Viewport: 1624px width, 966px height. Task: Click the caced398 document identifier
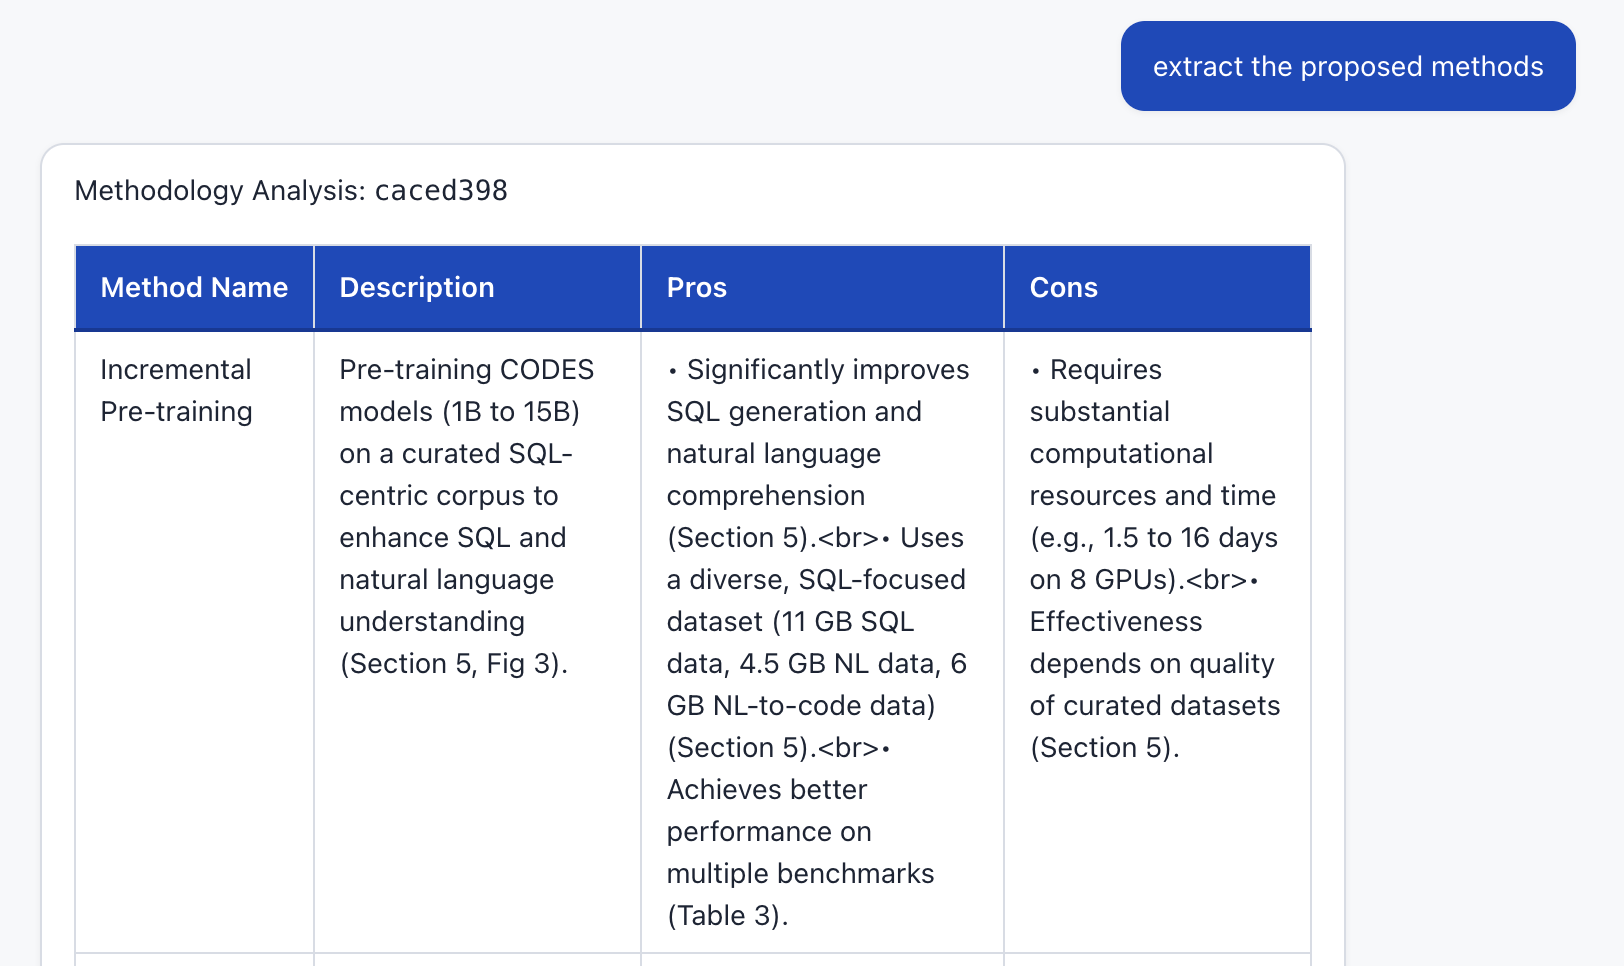click(x=442, y=191)
